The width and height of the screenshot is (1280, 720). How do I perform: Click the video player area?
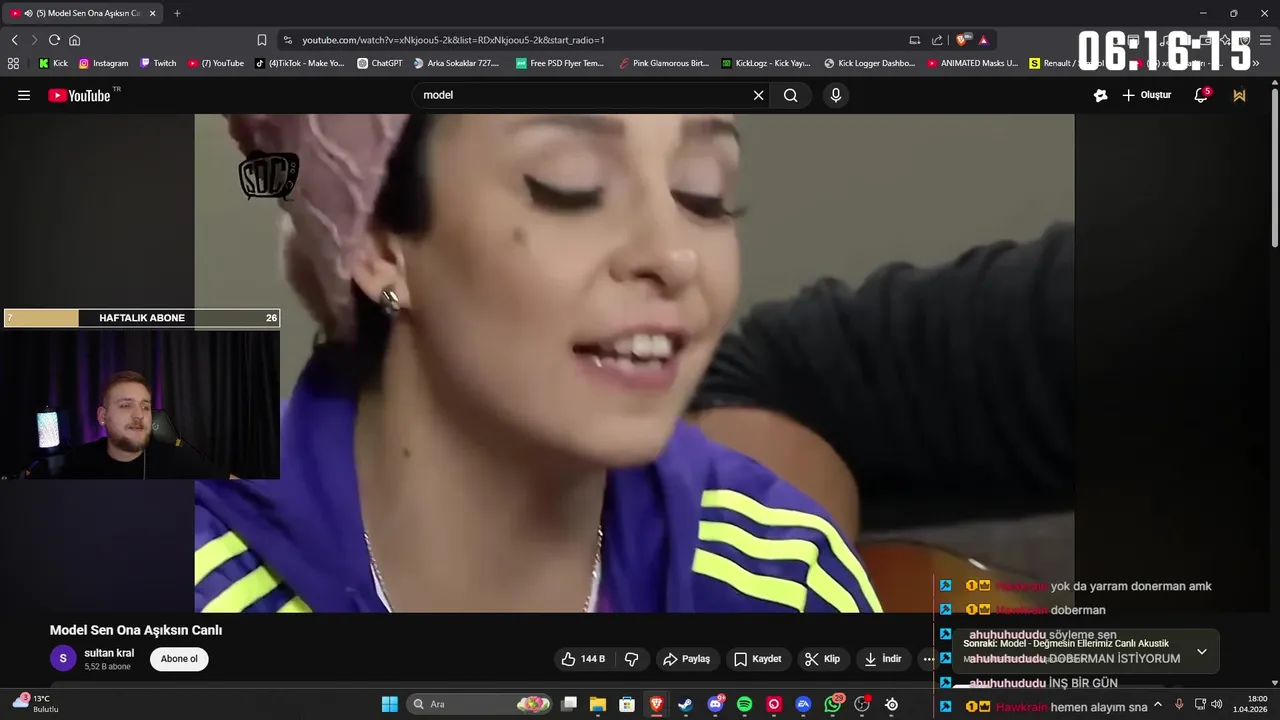(x=634, y=363)
